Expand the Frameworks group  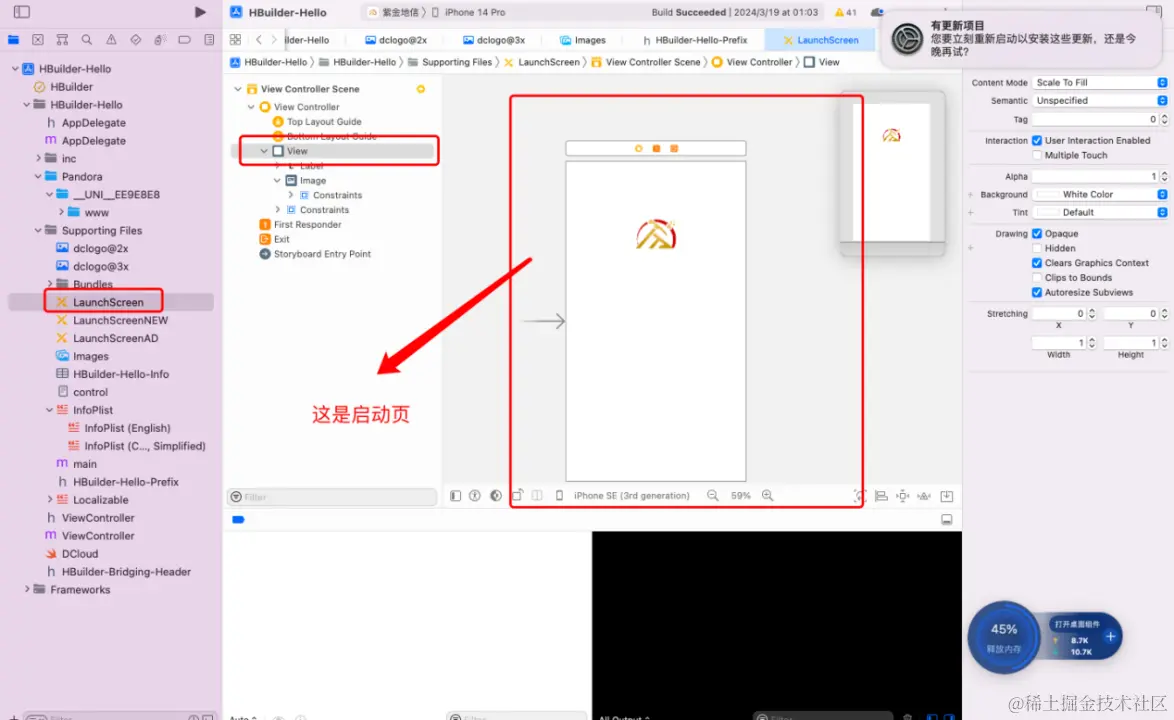pyautogui.click(x=27, y=590)
